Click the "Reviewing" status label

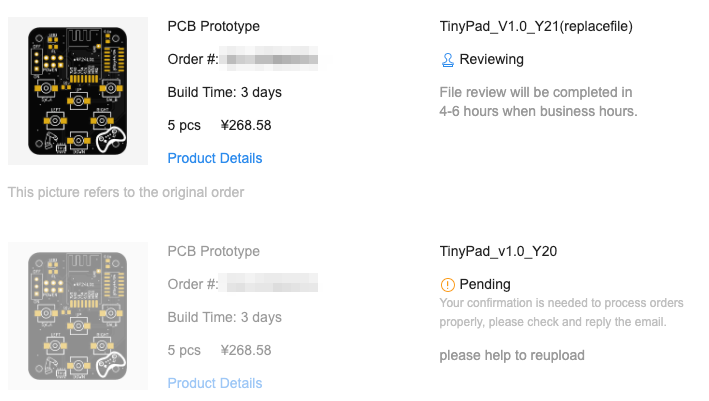coord(491,60)
